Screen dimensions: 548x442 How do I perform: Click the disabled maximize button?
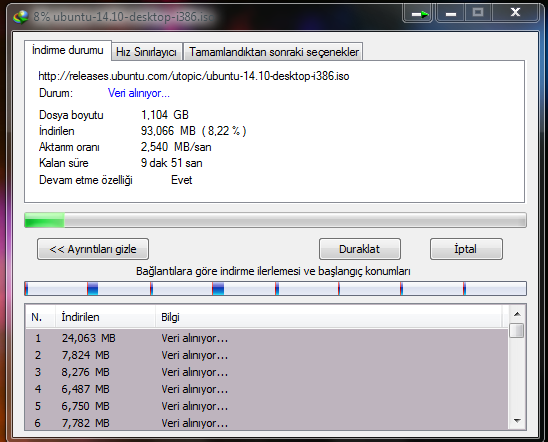[478, 13]
